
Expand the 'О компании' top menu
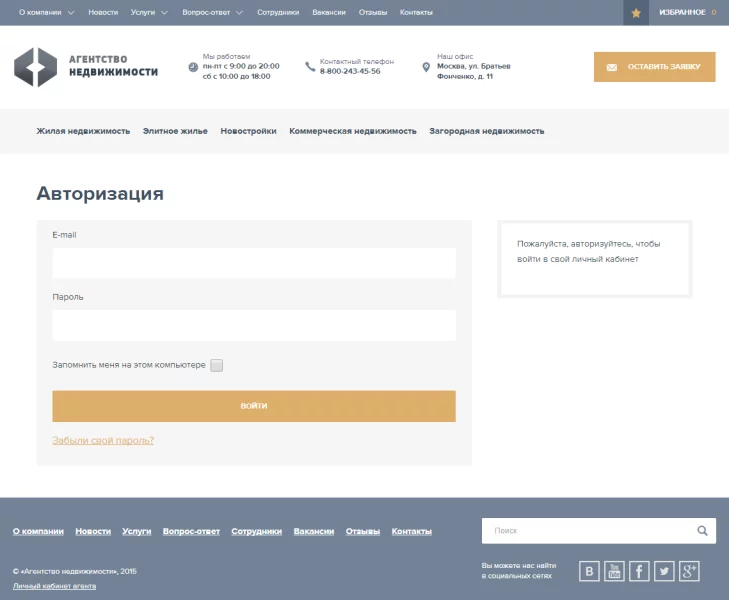coord(46,13)
